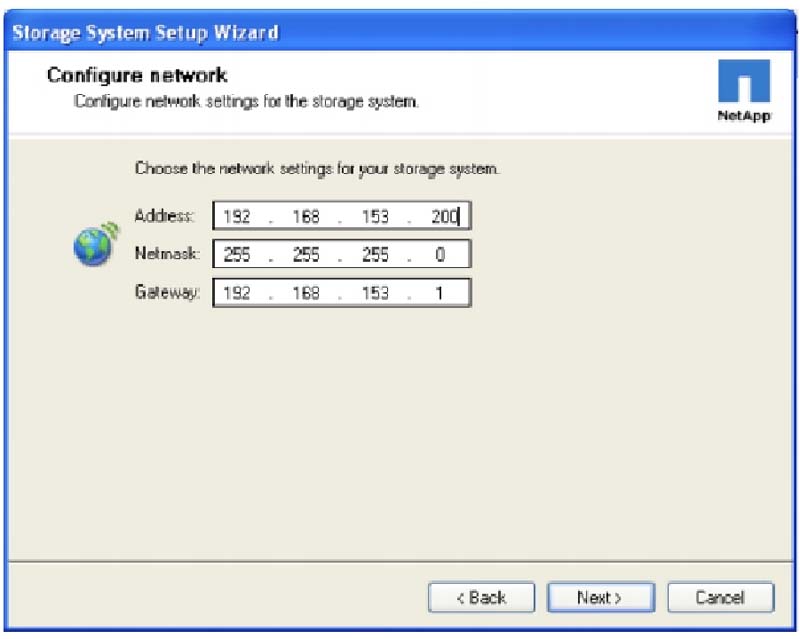800x639 pixels.
Task: Cancel the setup wizard
Action: pos(720,597)
